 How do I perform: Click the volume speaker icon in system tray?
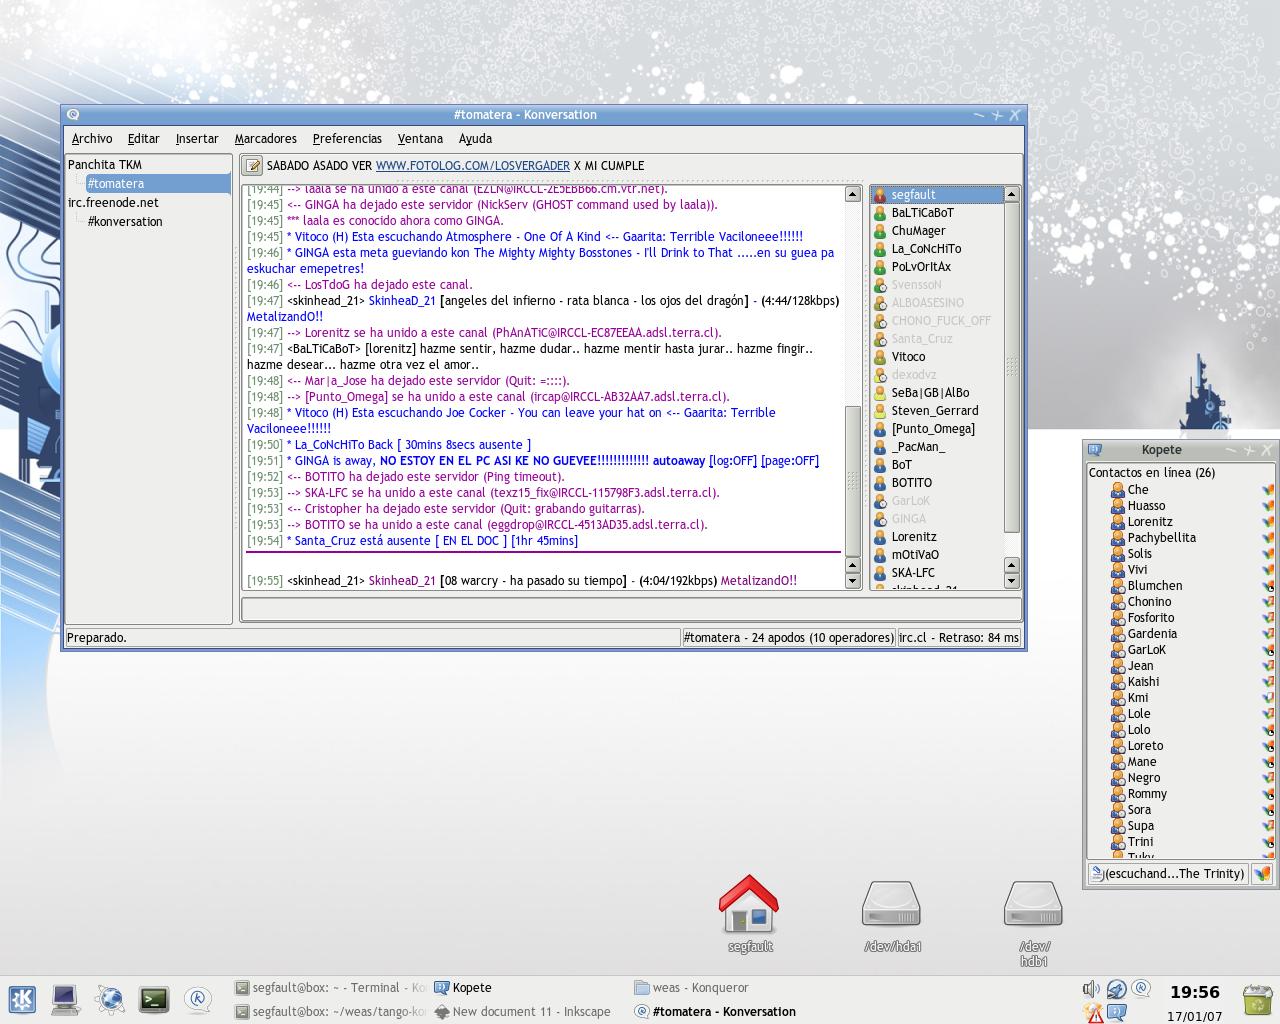(x=1091, y=989)
